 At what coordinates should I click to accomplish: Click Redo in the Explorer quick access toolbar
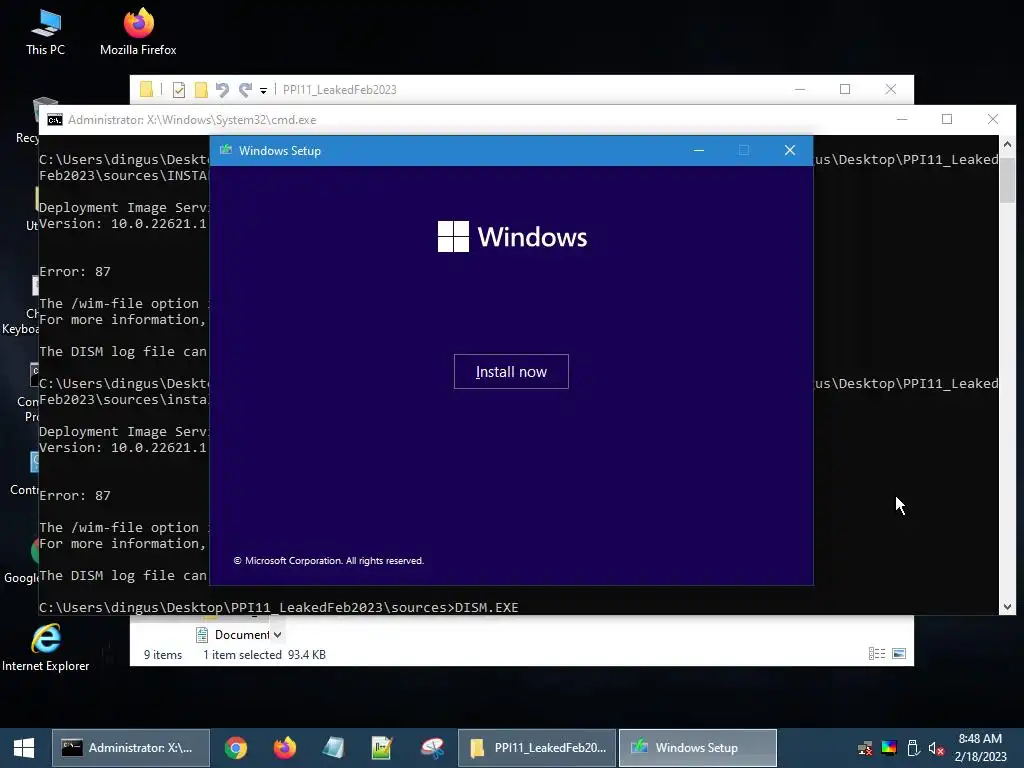(245, 90)
